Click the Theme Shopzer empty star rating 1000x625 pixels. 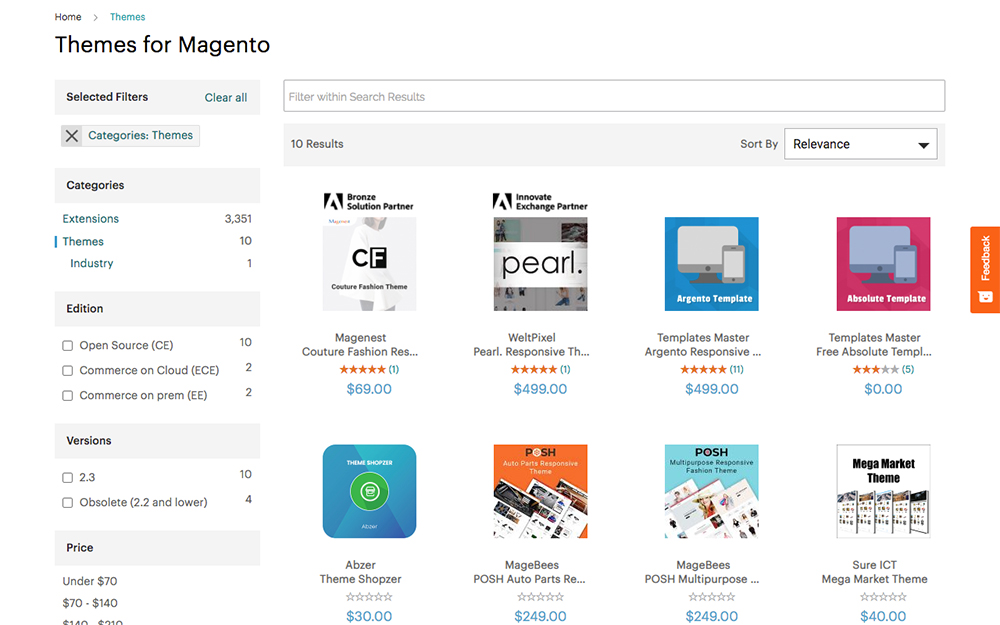click(x=369, y=597)
